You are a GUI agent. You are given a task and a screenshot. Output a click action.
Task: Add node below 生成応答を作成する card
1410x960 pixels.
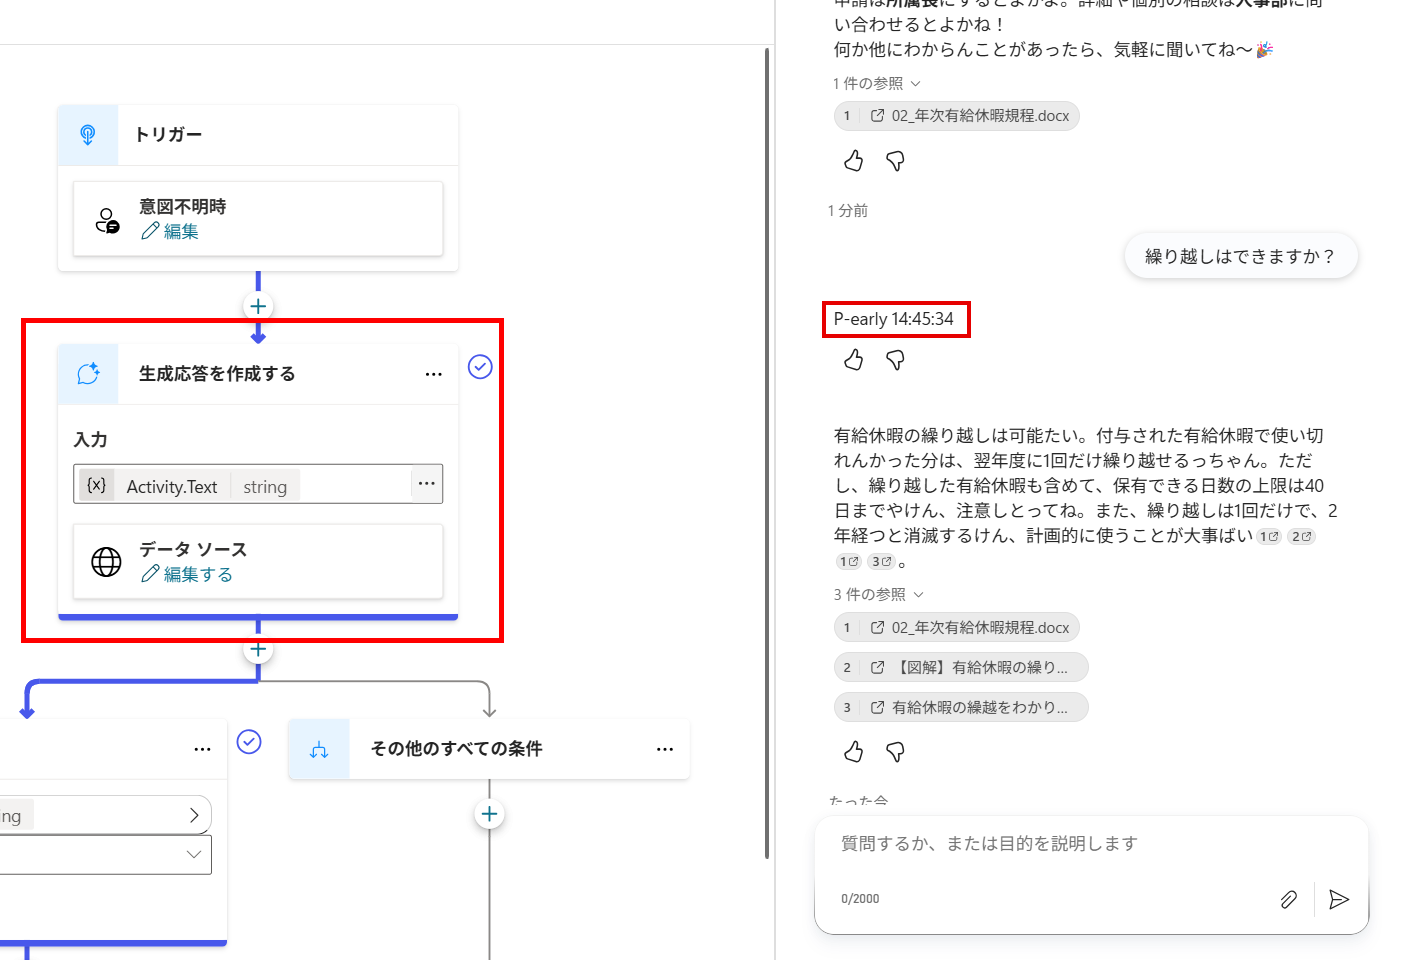click(x=258, y=650)
